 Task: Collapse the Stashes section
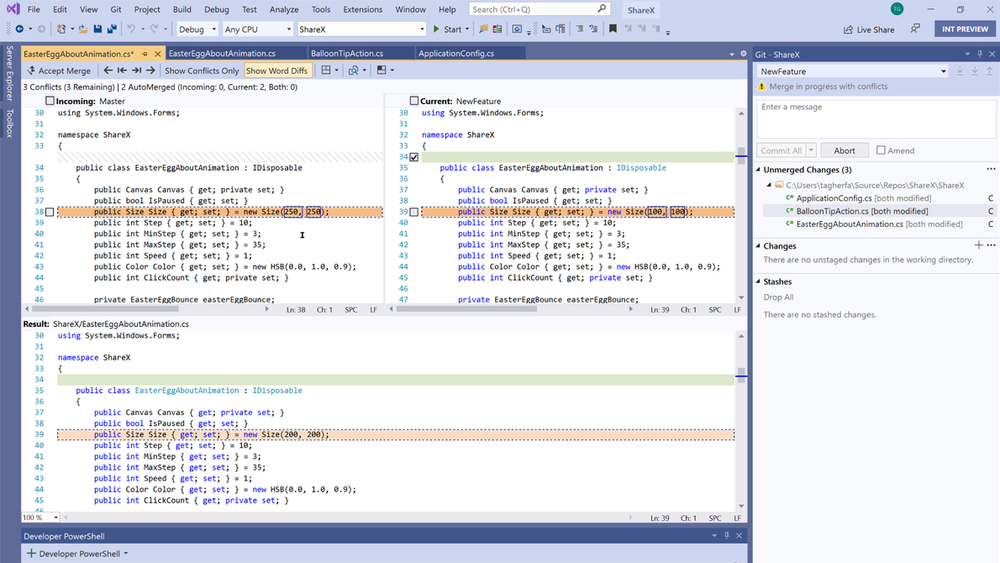click(759, 281)
